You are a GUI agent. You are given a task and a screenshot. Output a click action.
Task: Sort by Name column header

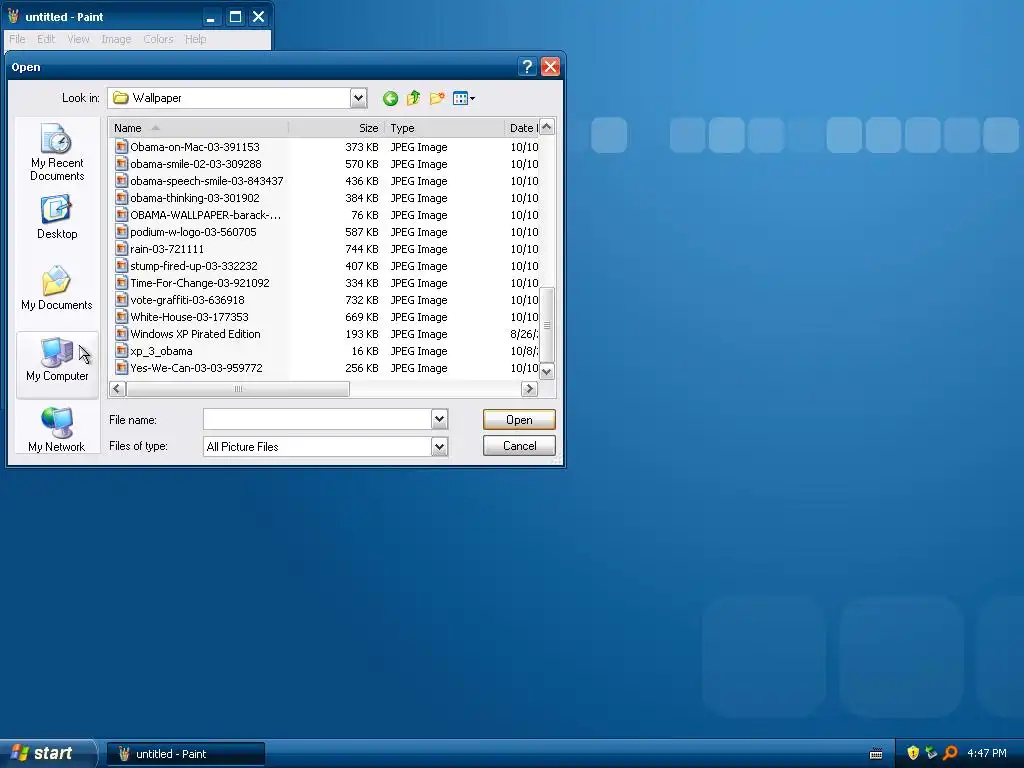[x=199, y=128]
